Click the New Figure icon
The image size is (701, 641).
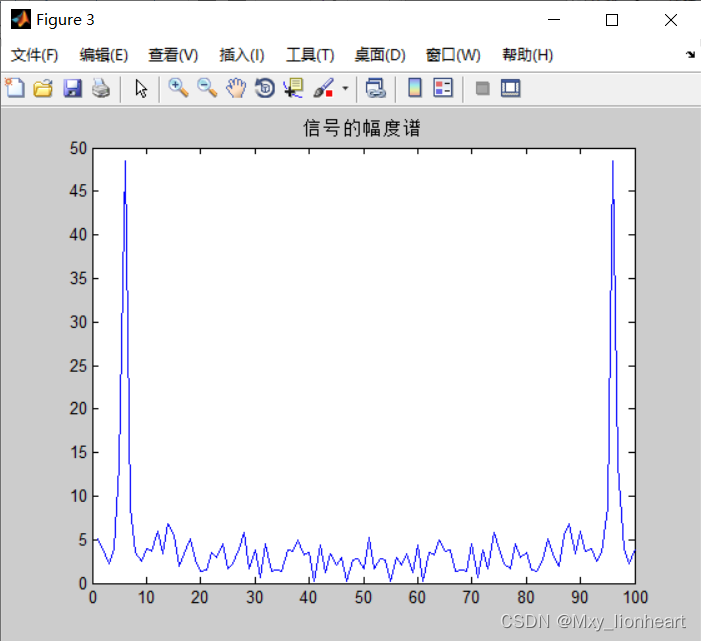15,88
